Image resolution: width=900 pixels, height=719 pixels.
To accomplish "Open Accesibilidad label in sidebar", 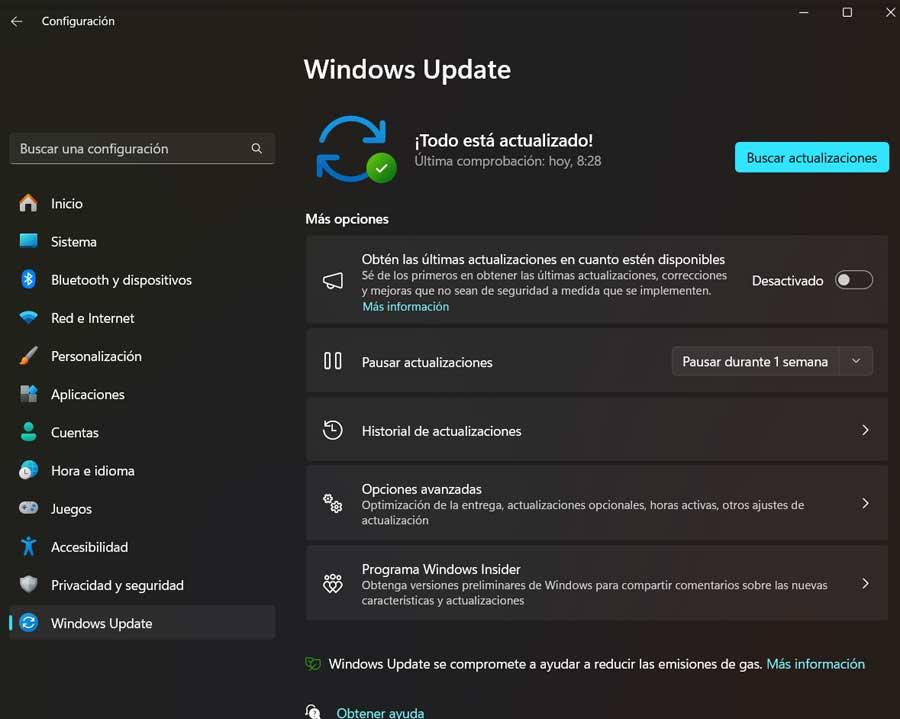I will click(90, 547).
